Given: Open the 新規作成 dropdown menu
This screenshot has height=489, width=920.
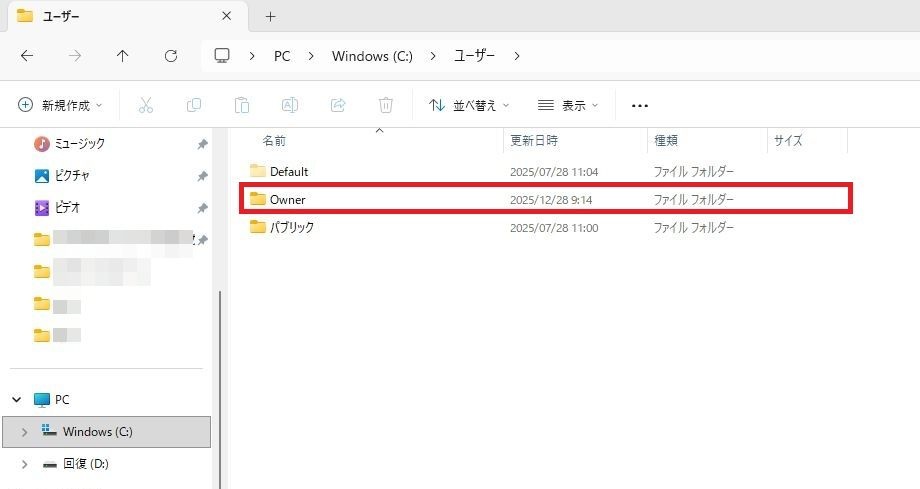Looking at the screenshot, I should coord(61,105).
